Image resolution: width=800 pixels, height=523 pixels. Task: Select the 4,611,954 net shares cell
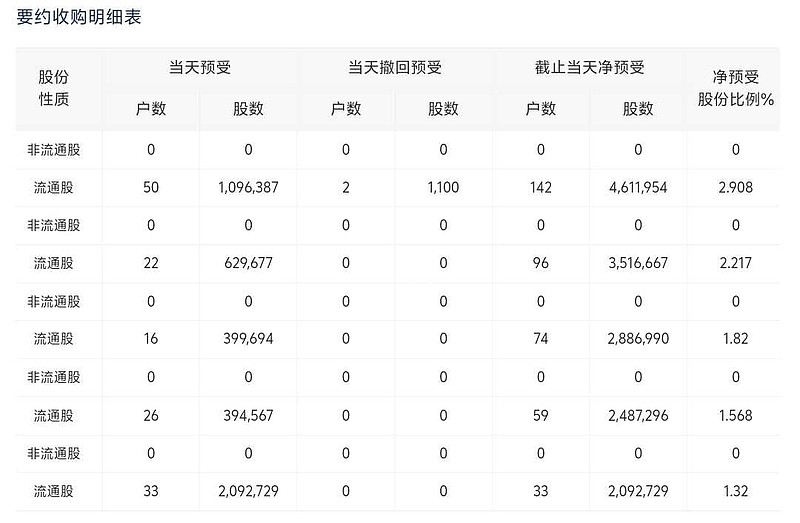pos(638,187)
